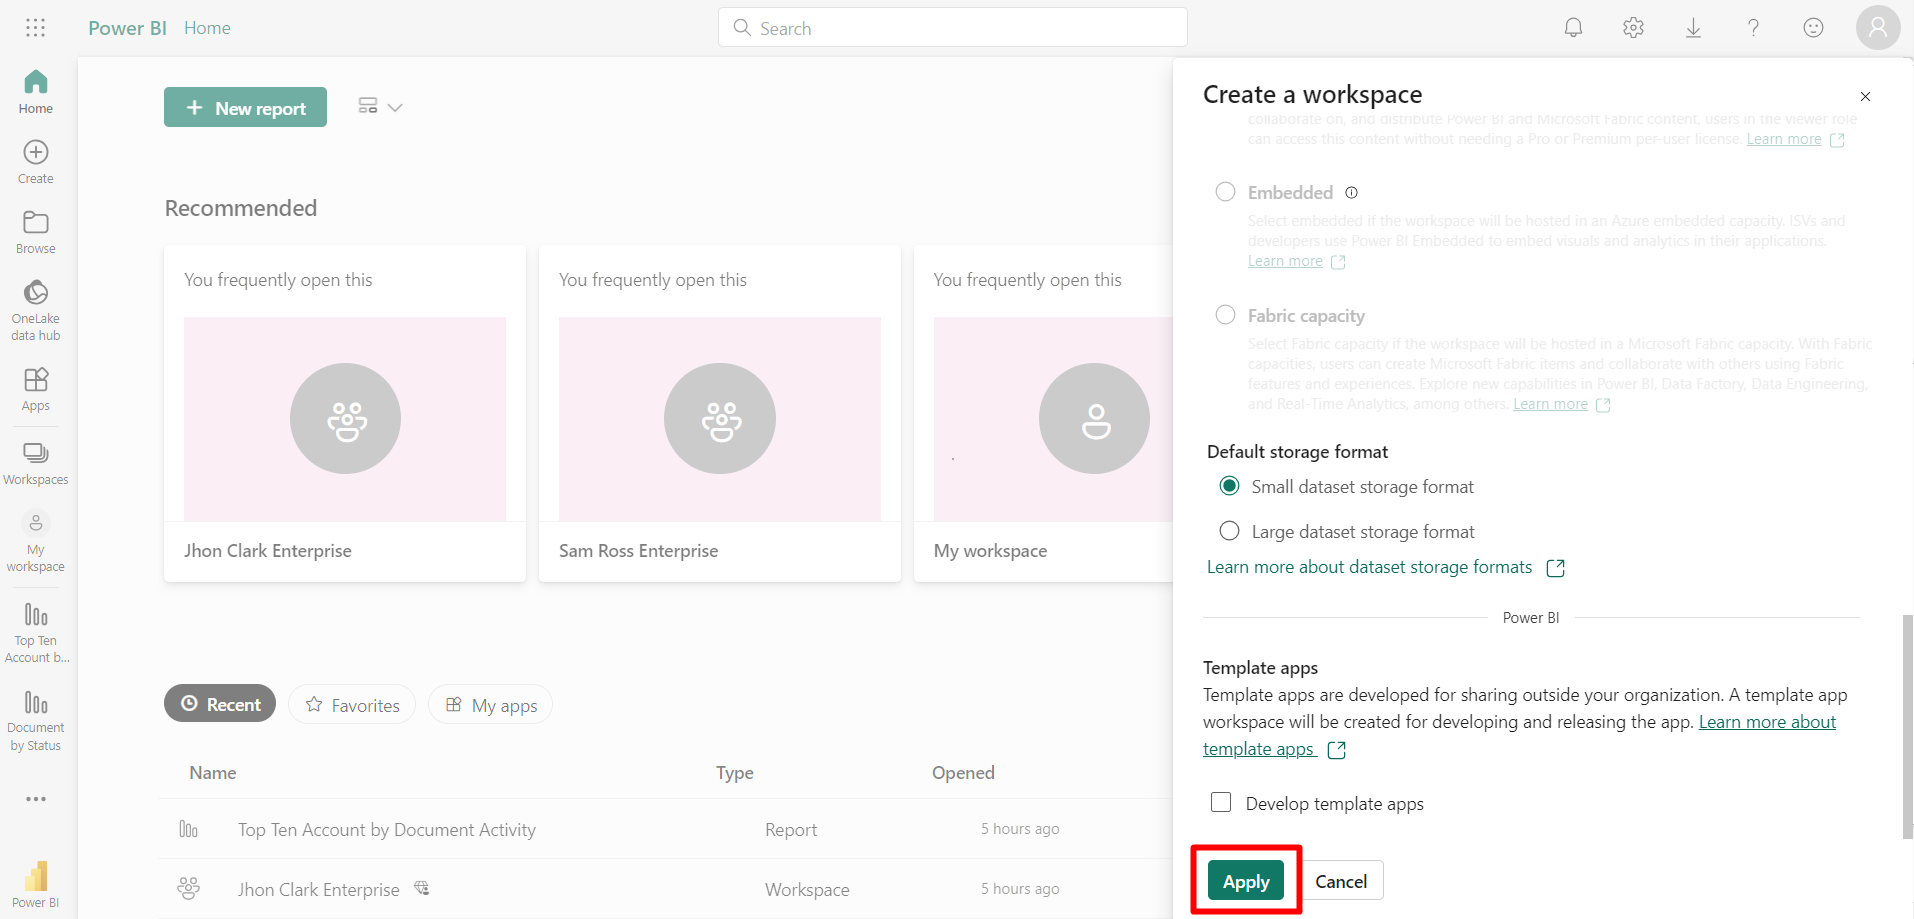Open the user account avatar
The image size is (1914, 919).
click(1877, 28)
